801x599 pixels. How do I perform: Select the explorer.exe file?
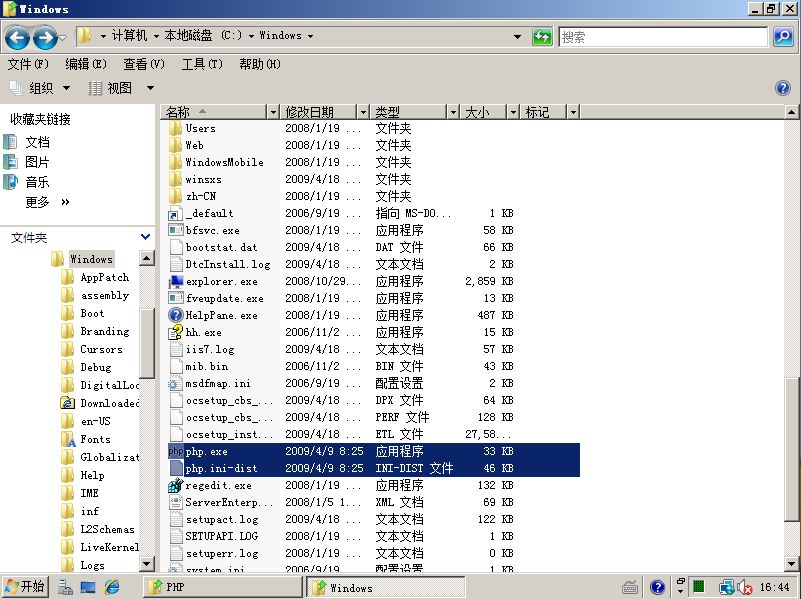click(x=221, y=281)
